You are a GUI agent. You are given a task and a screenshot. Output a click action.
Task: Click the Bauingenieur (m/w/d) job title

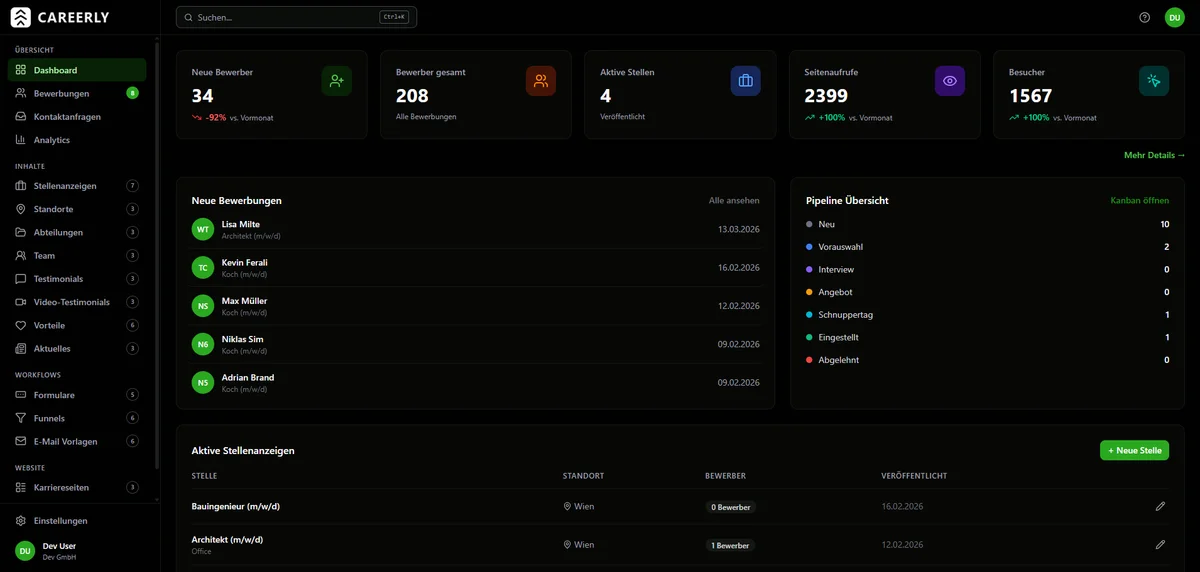coord(236,507)
